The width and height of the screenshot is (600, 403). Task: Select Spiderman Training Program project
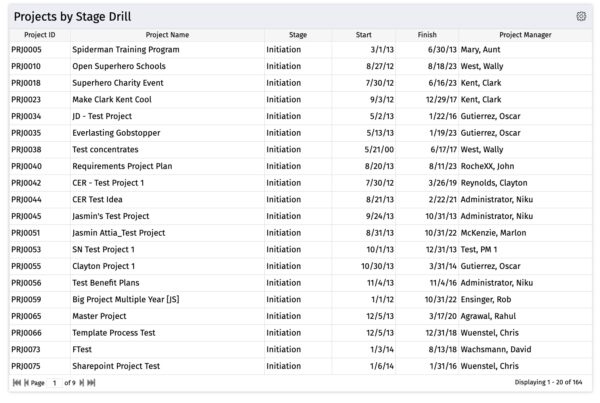point(126,50)
